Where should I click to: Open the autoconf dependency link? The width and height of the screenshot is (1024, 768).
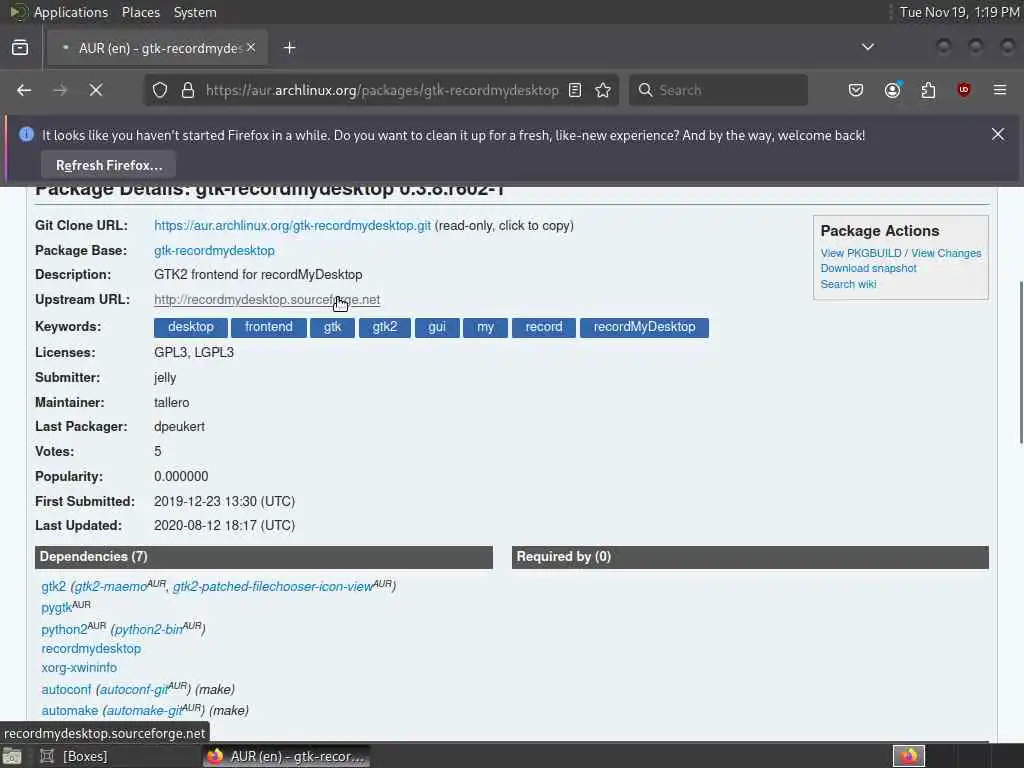66,690
